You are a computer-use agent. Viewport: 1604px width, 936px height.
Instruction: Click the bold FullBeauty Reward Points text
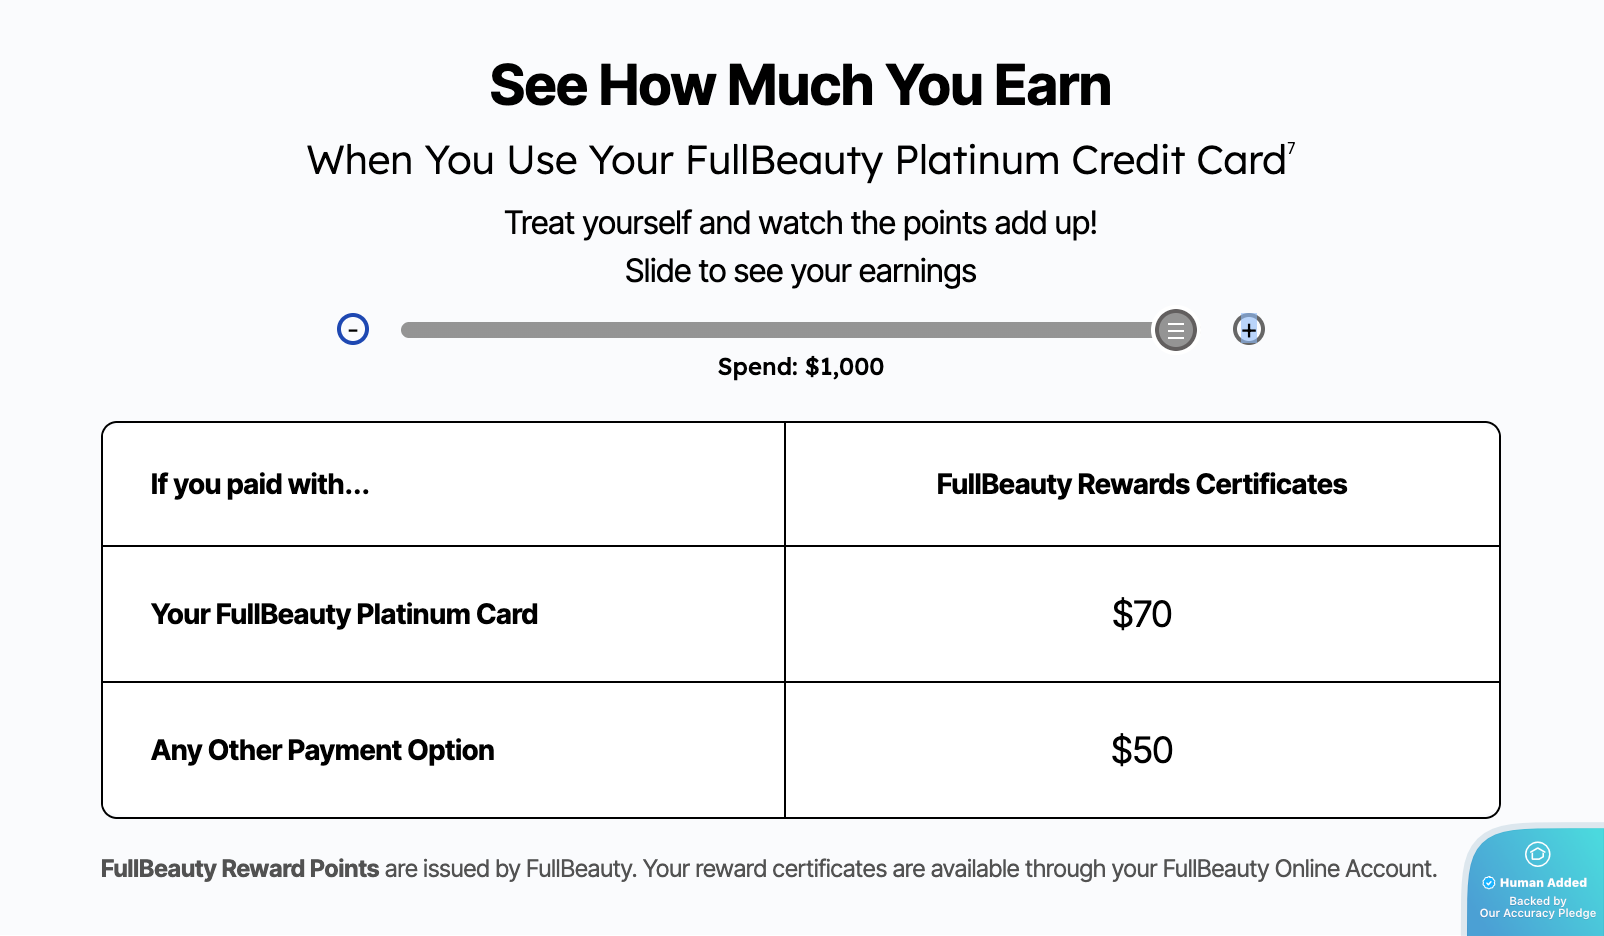click(x=240, y=869)
